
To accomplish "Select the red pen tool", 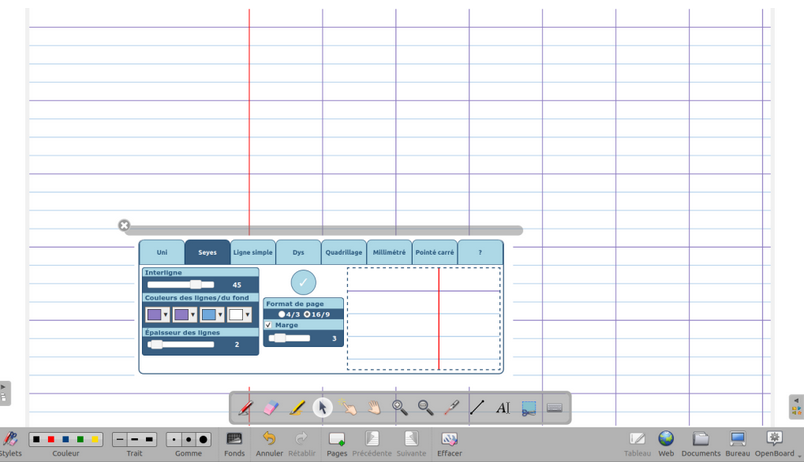I will click(x=246, y=408).
